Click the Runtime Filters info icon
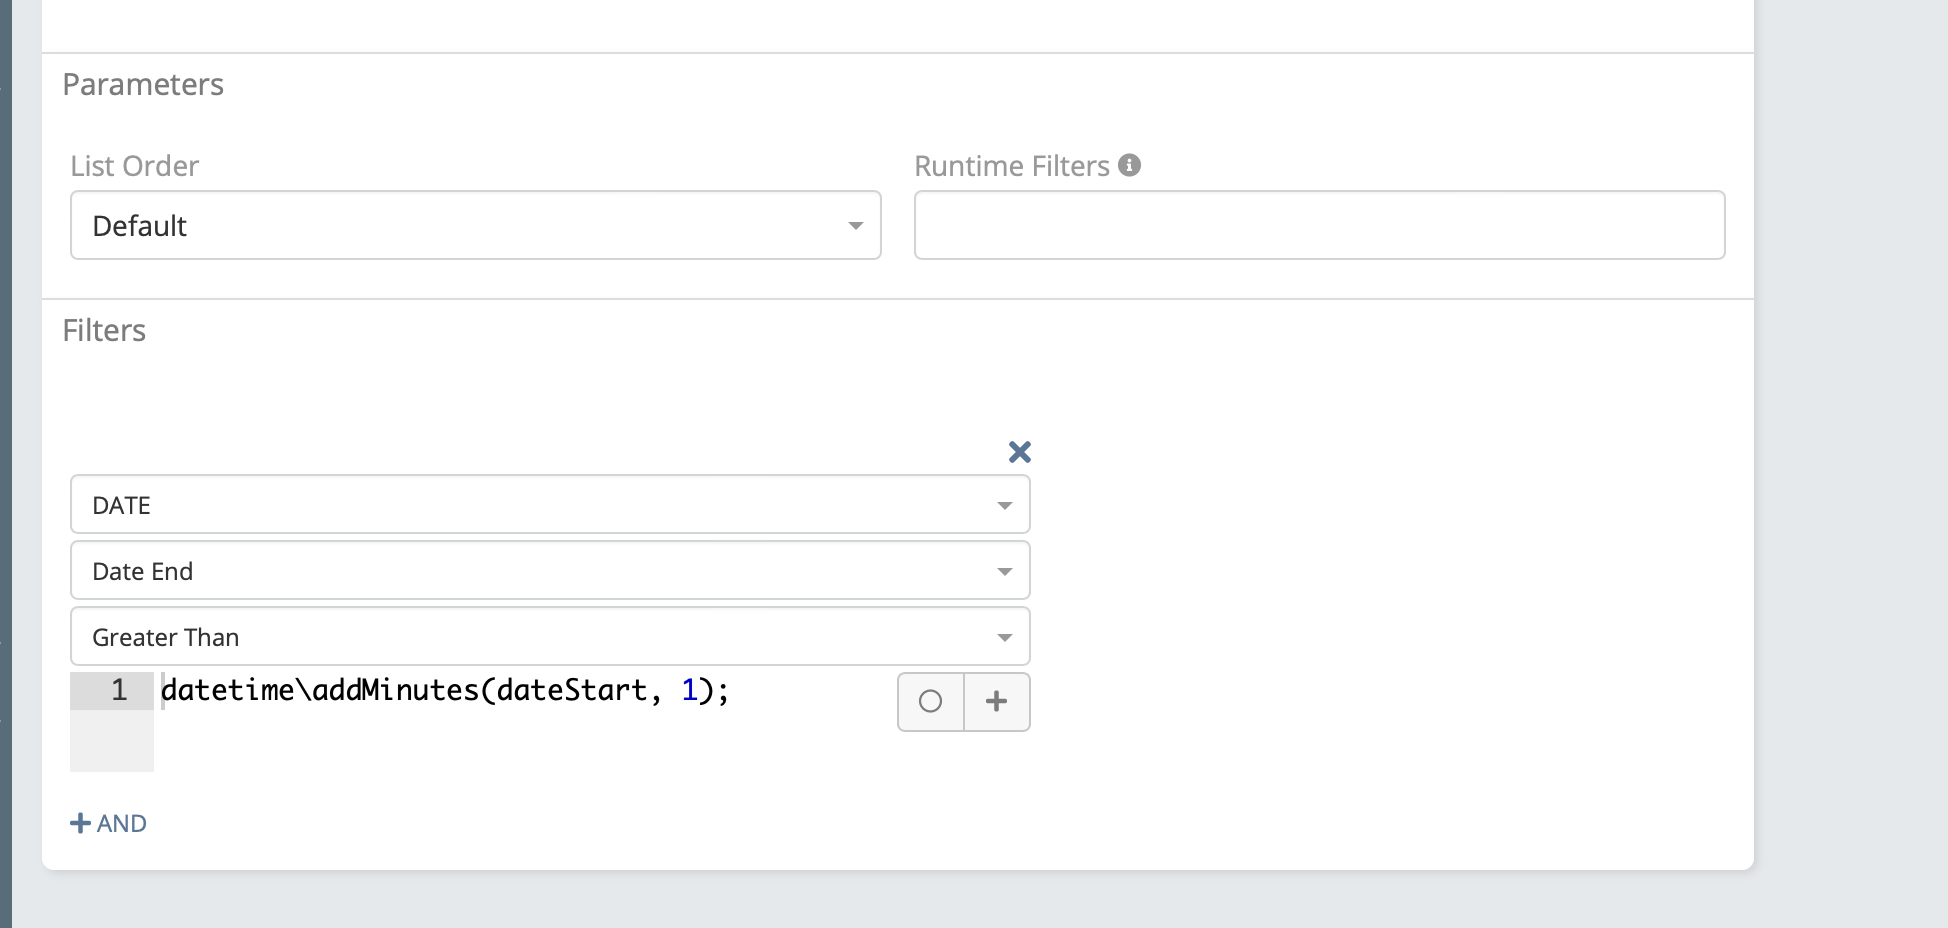1948x928 pixels. coord(1129,165)
